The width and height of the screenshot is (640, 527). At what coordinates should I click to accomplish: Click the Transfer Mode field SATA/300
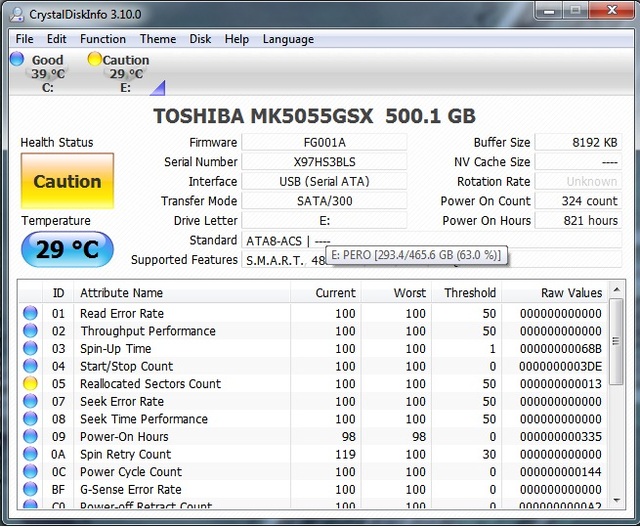pos(324,201)
